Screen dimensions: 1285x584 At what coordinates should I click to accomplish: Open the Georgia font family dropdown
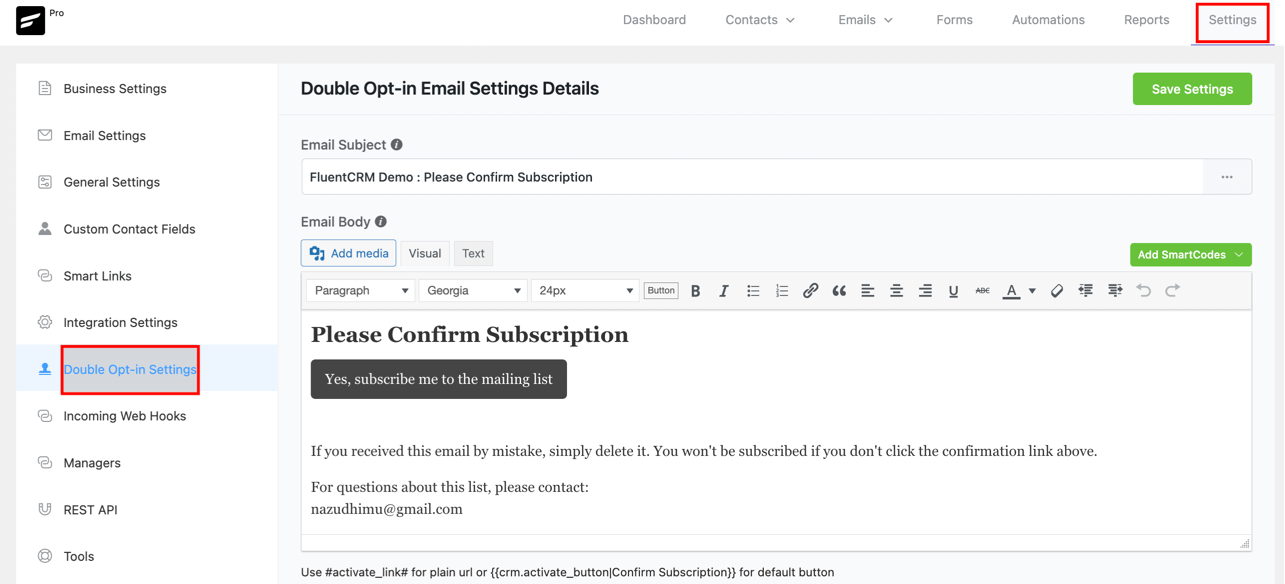473,291
